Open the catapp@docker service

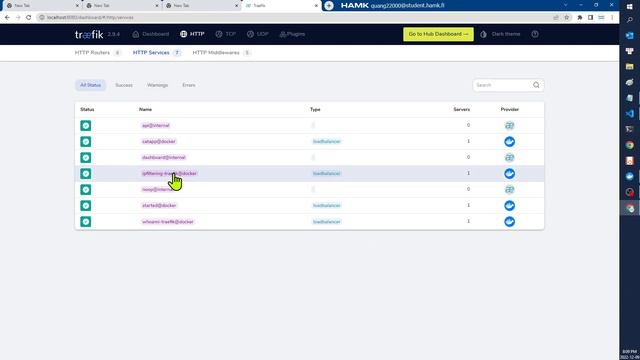(158, 141)
